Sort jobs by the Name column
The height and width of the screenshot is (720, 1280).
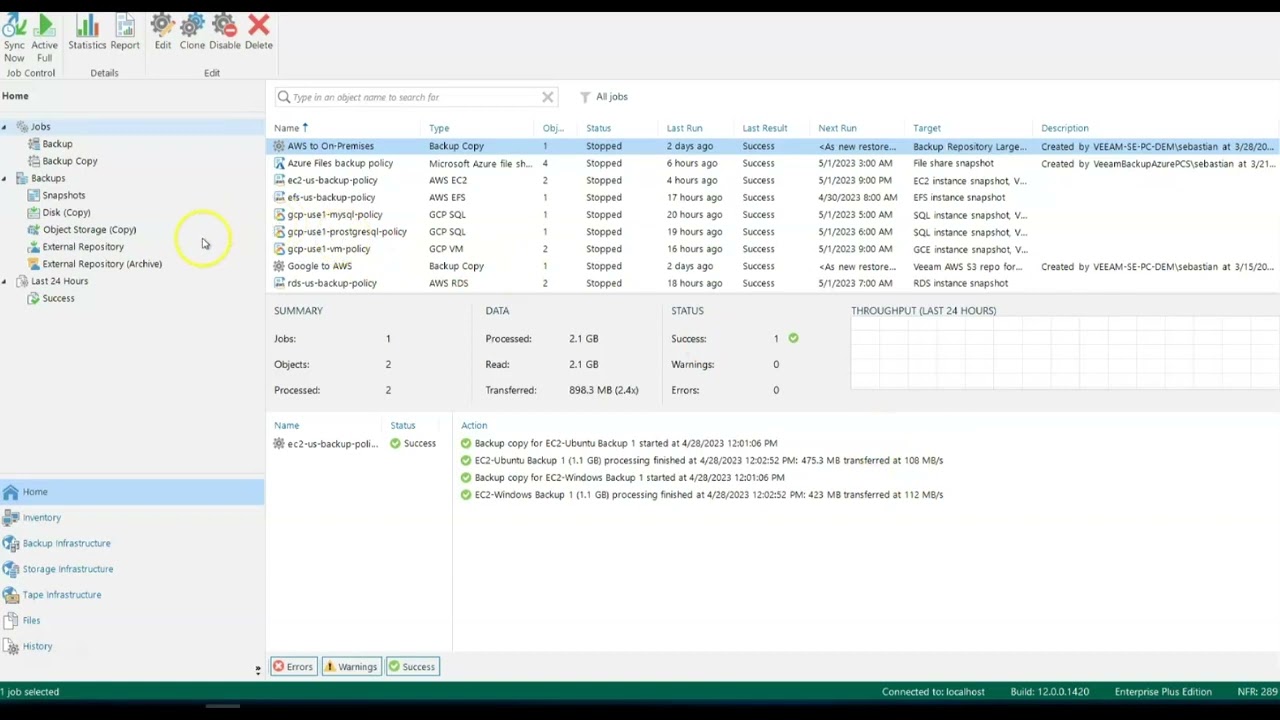[291, 128]
